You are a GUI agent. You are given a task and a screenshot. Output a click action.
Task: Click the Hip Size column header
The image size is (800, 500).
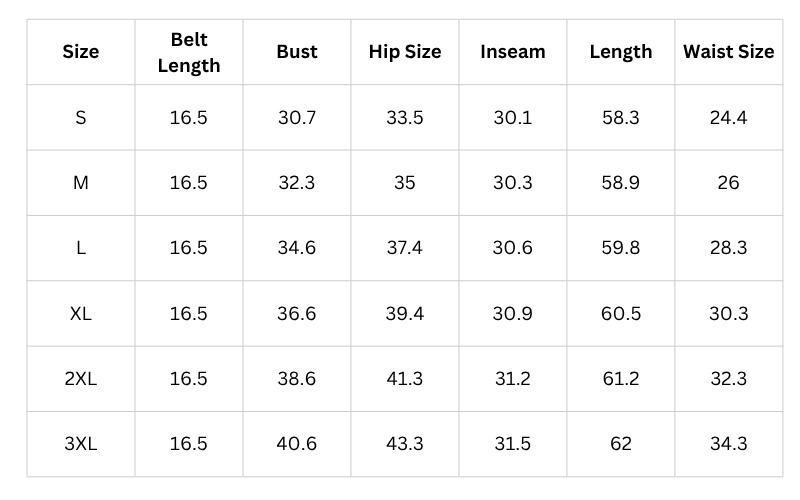click(x=404, y=52)
